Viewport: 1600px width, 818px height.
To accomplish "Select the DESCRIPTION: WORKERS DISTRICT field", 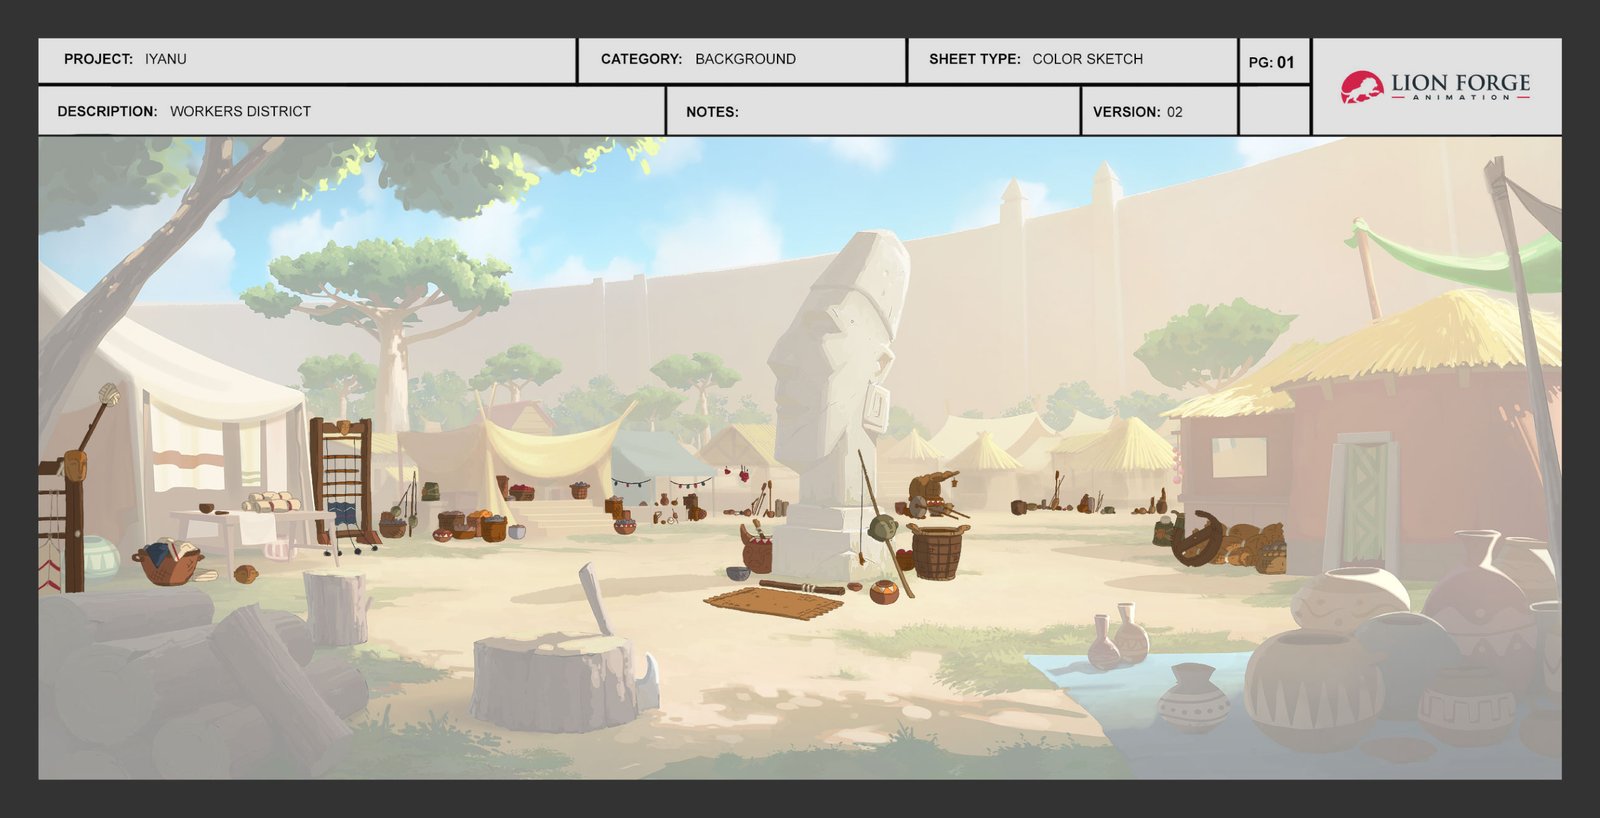I will 351,111.
